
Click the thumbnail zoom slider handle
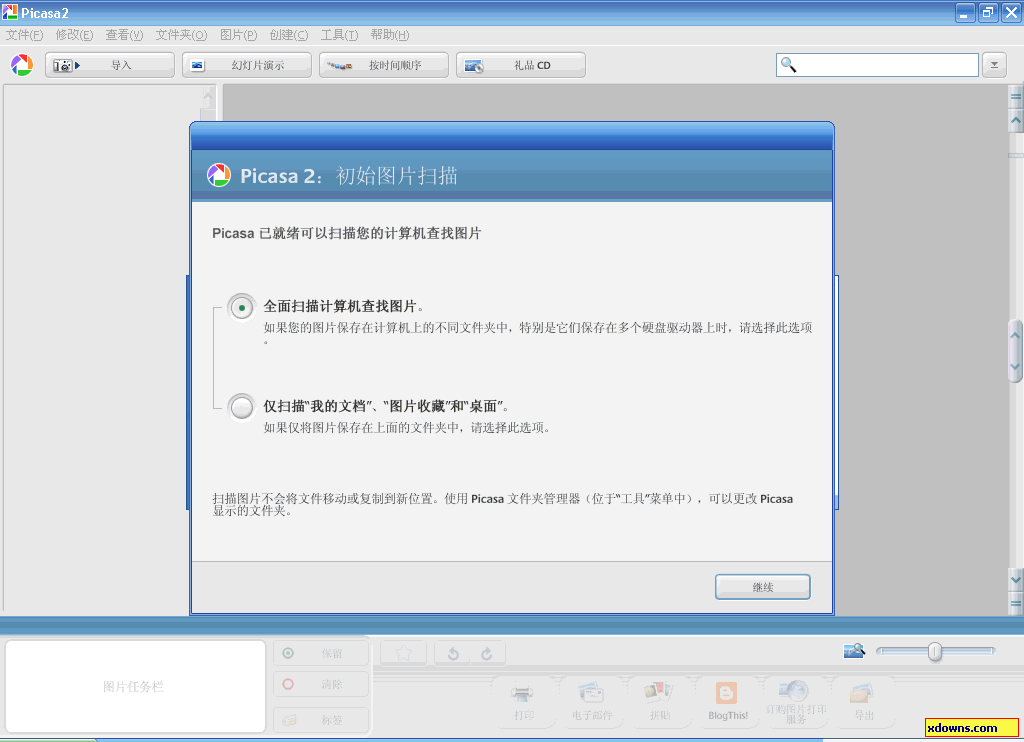point(935,651)
